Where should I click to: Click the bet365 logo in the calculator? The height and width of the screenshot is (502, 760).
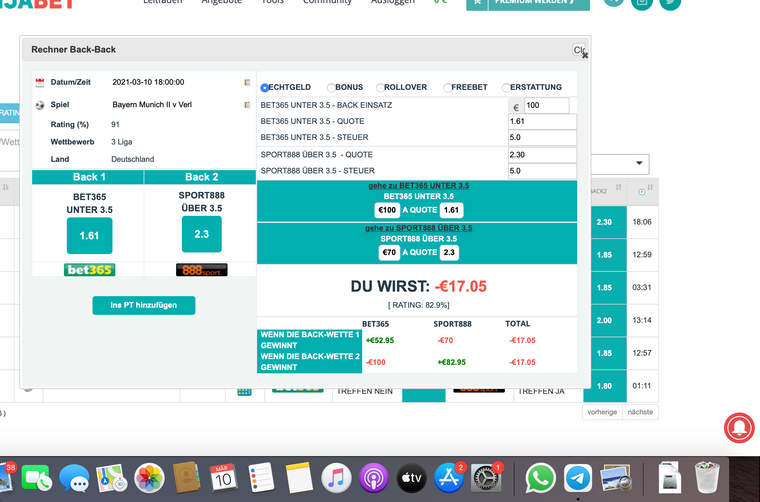(90, 270)
